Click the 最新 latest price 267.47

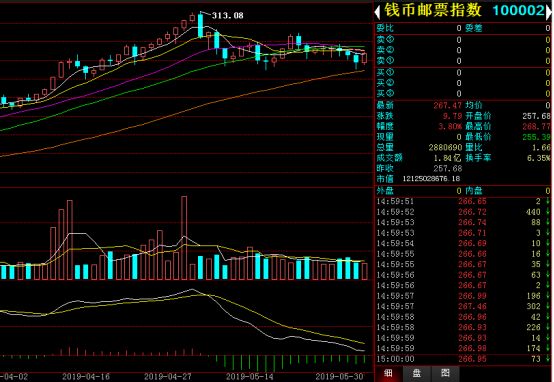[448, 105]
